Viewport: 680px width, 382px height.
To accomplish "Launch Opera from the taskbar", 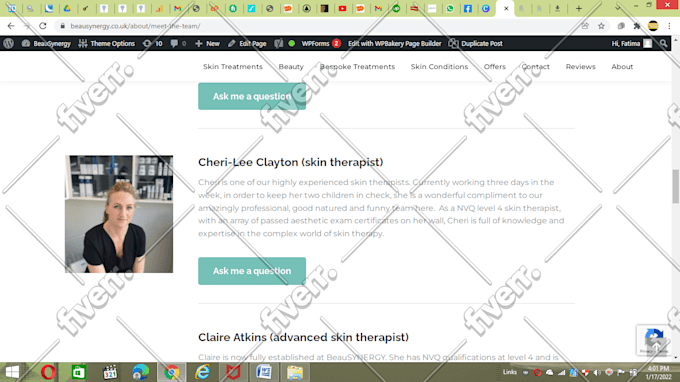I will point(48,372).
